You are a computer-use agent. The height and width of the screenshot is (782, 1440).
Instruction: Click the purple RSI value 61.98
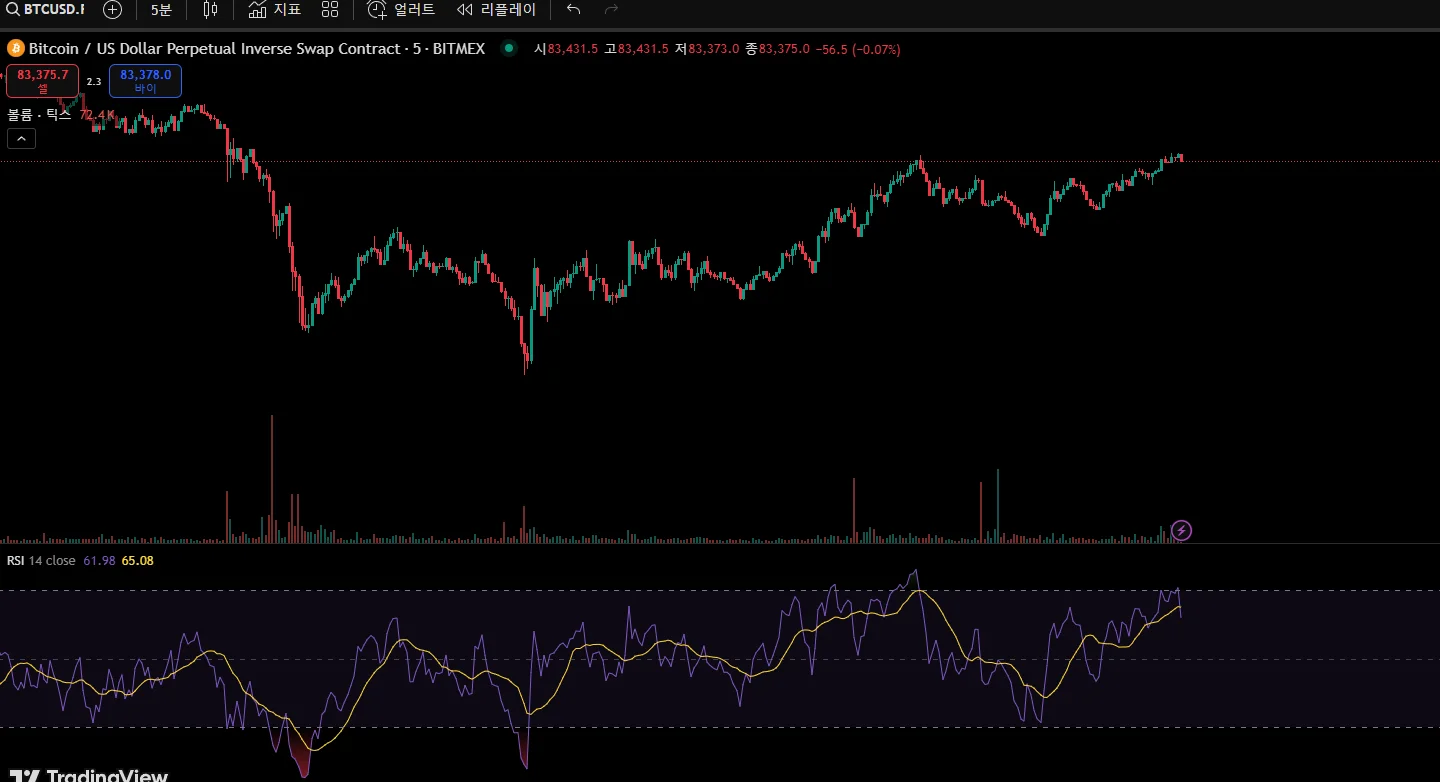pyautogui.click(x=99, y=561)
